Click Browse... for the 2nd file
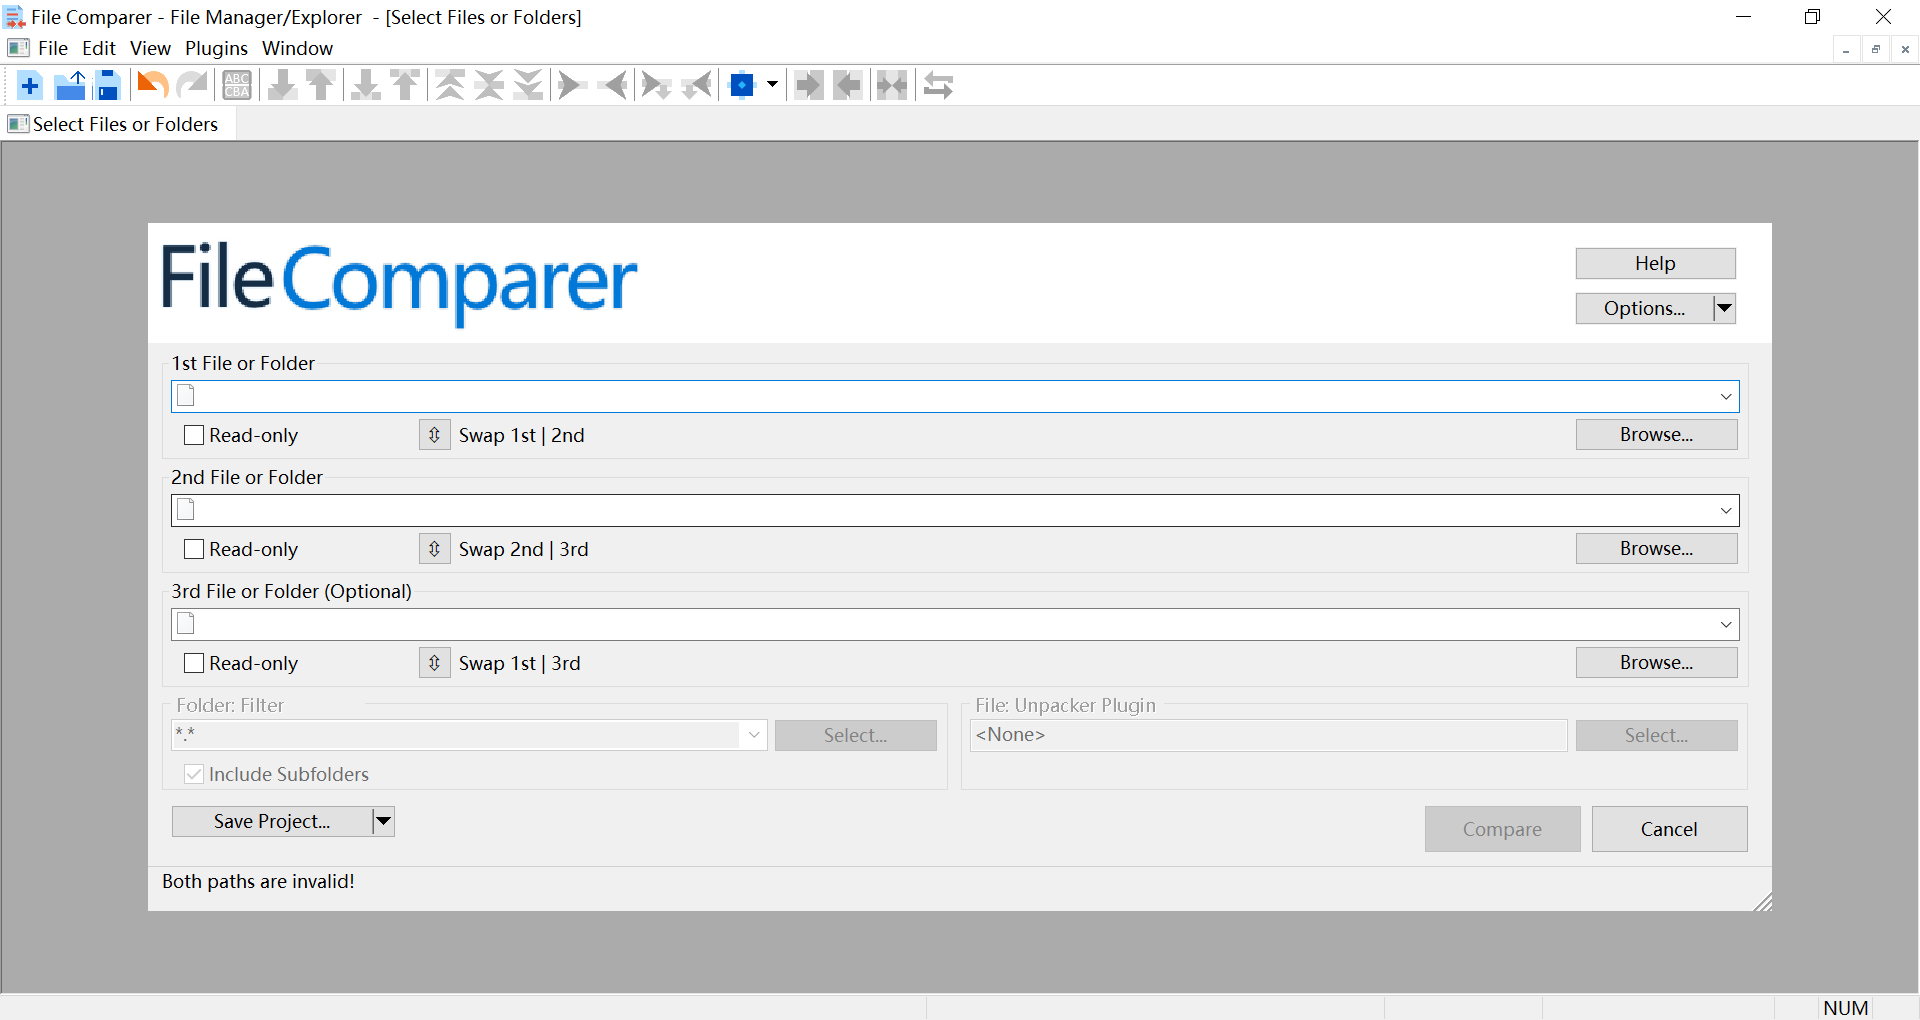The image size is (1920, 1020). click(x=1656, y=548)
